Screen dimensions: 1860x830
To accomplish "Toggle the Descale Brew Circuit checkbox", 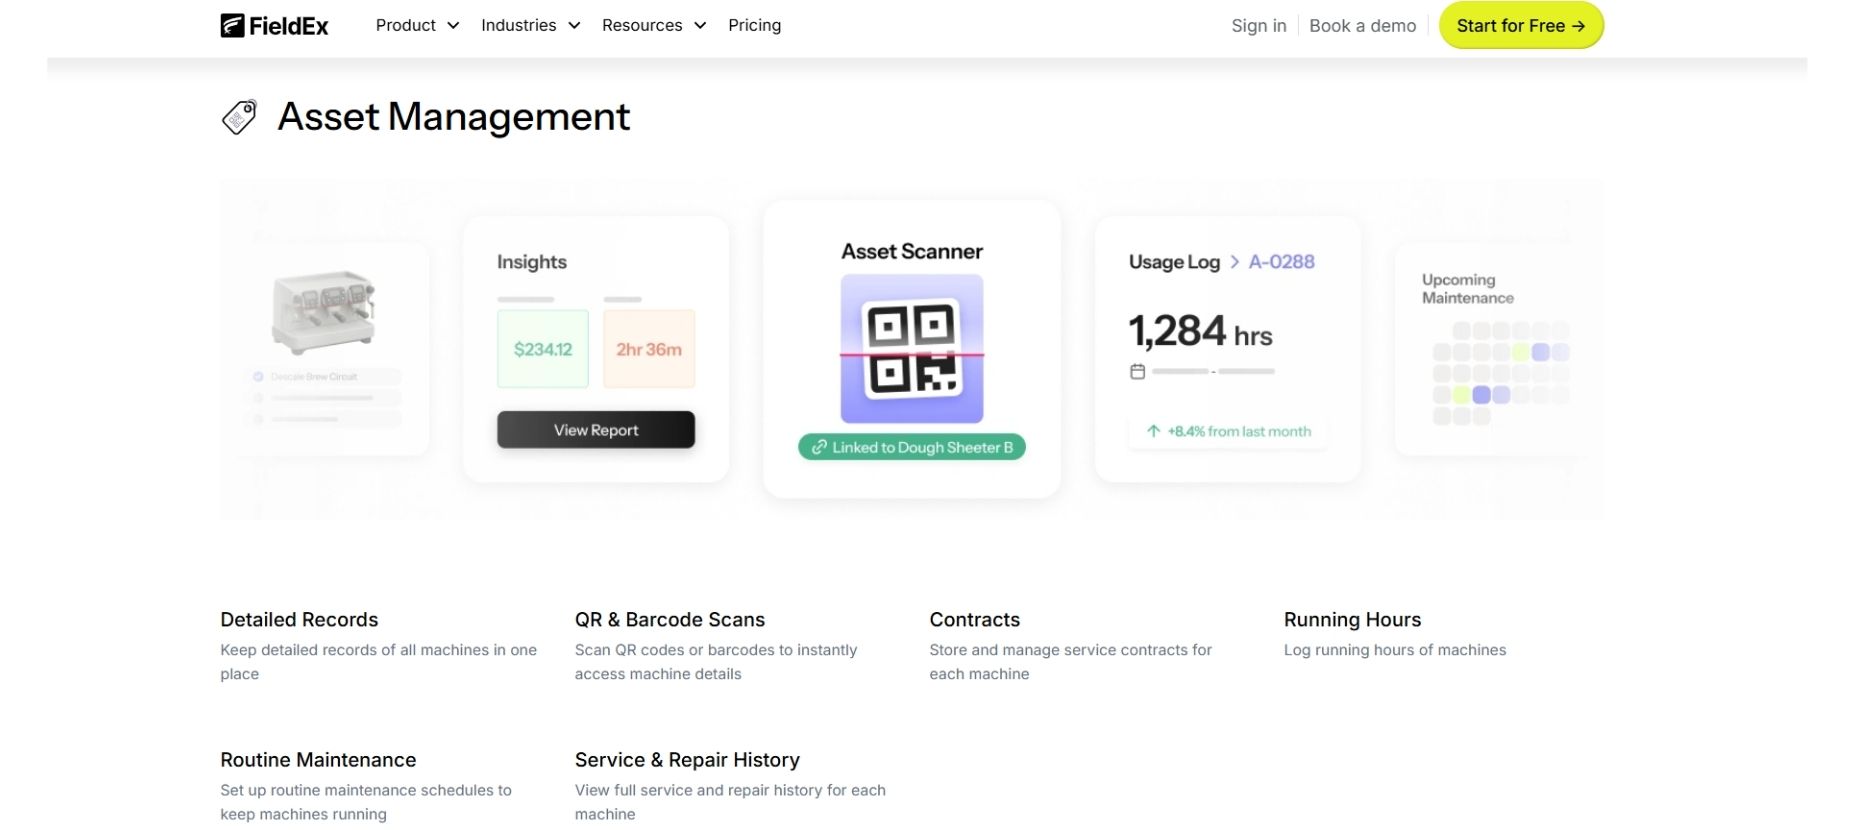I will click(258, 377).
